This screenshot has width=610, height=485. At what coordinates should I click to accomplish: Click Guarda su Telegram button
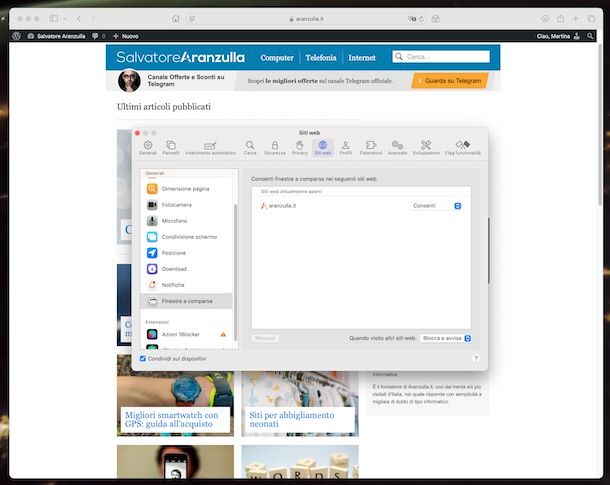click(x=450, y=81)
